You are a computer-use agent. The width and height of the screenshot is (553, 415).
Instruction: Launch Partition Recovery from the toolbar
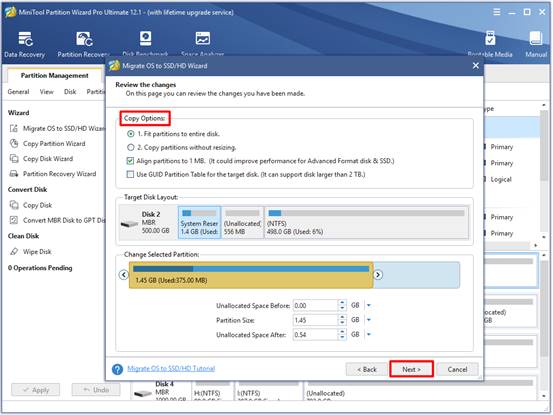pyautogui.click(x=83, y=44)
